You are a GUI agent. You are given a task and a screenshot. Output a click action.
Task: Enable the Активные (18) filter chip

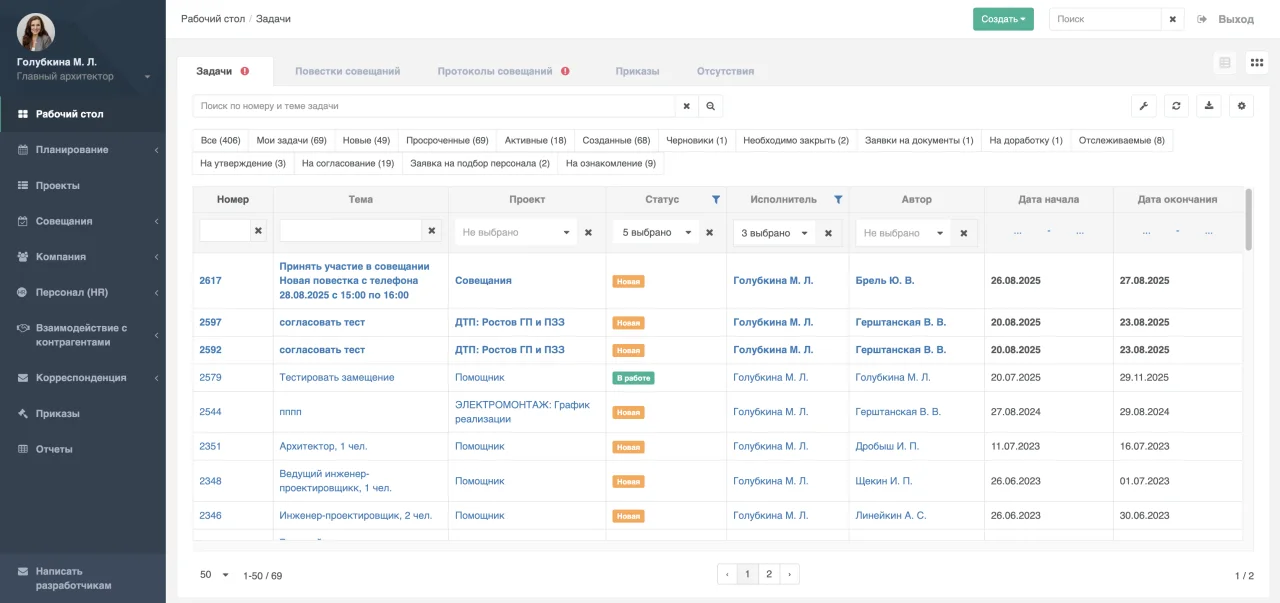click(x=536, y=140)
